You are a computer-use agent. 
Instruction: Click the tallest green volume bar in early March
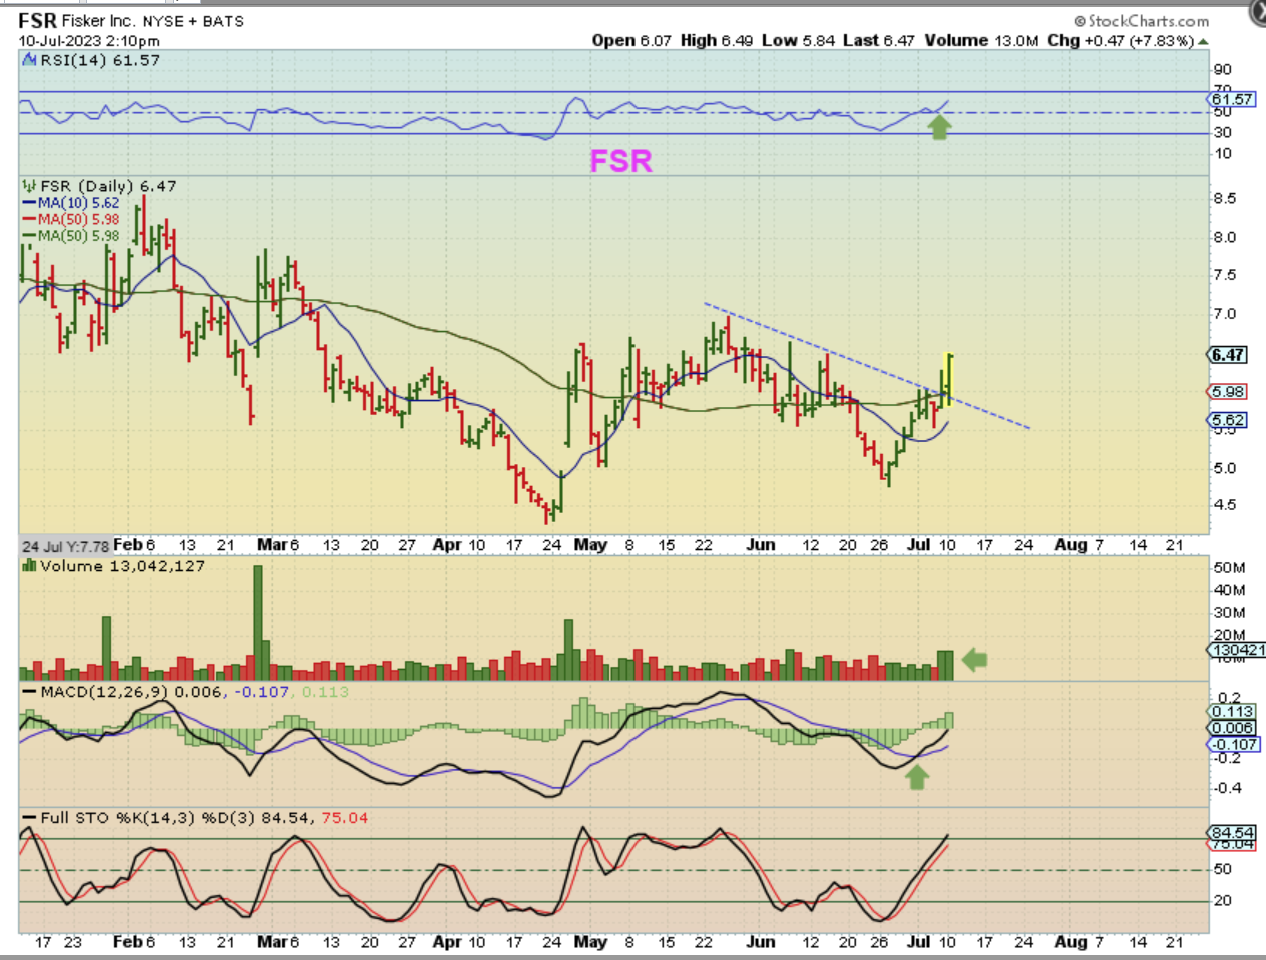coord(258,623)
